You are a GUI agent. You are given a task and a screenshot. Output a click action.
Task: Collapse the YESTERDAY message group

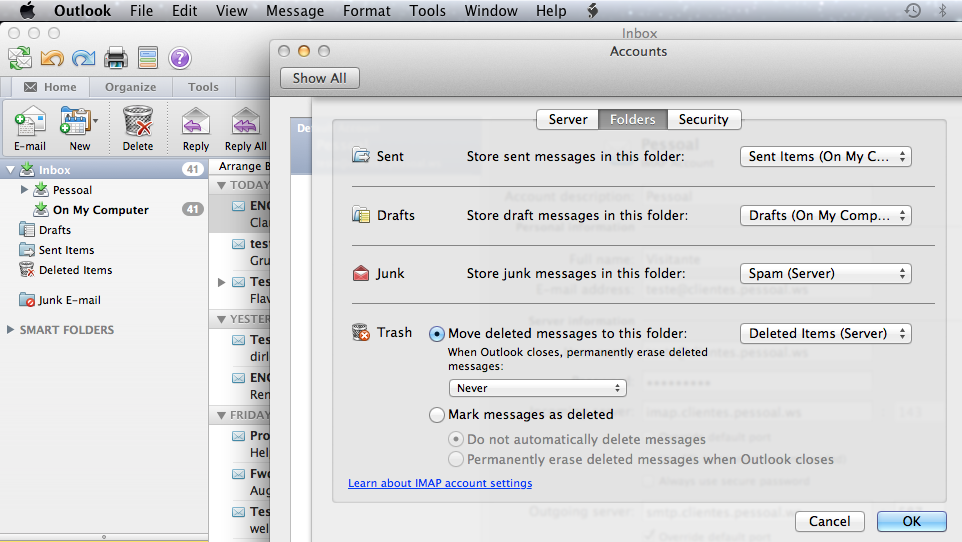pos(221,319)
